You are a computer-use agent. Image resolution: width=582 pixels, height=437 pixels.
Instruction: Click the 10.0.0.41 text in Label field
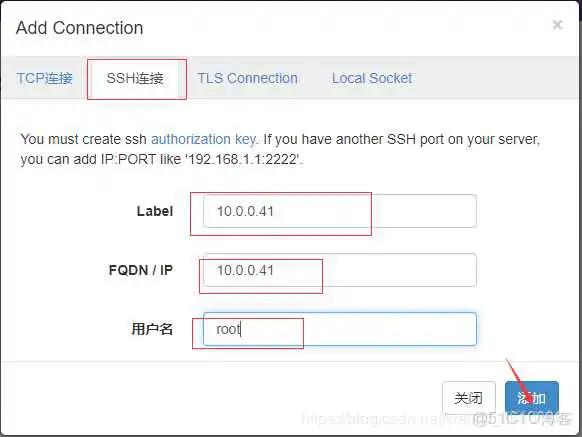pos(245,211)
